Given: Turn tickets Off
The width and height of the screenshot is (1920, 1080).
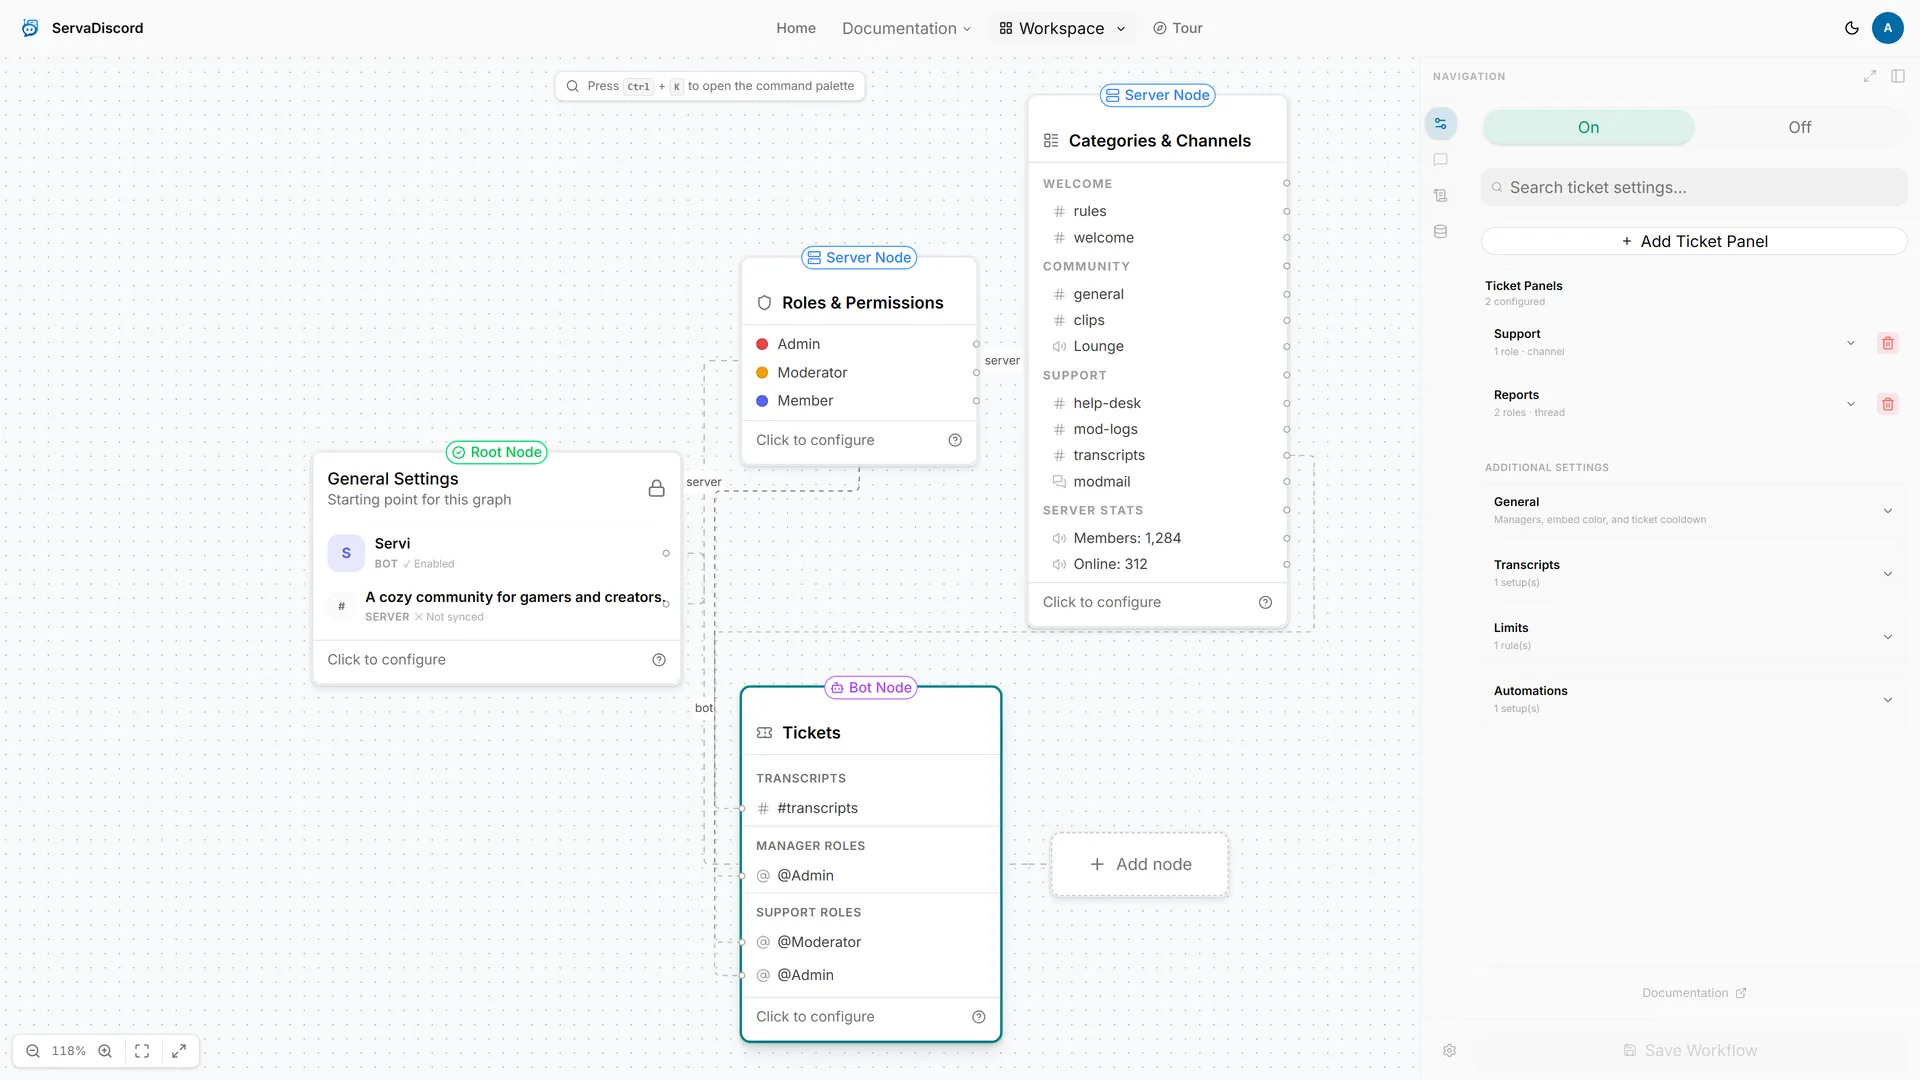Looking at the screenshot, I should click(1800, 127).
